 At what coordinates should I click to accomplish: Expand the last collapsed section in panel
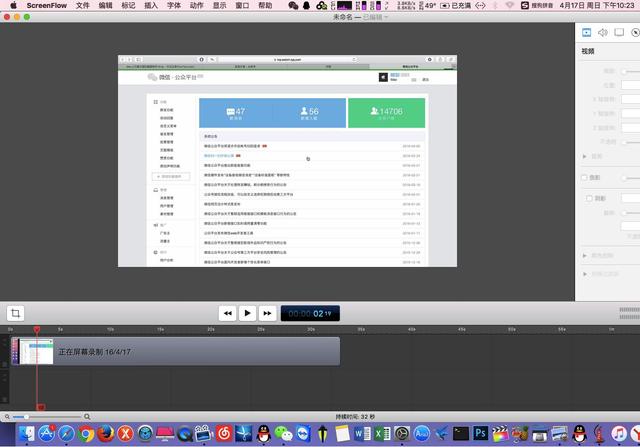point(584,274)
